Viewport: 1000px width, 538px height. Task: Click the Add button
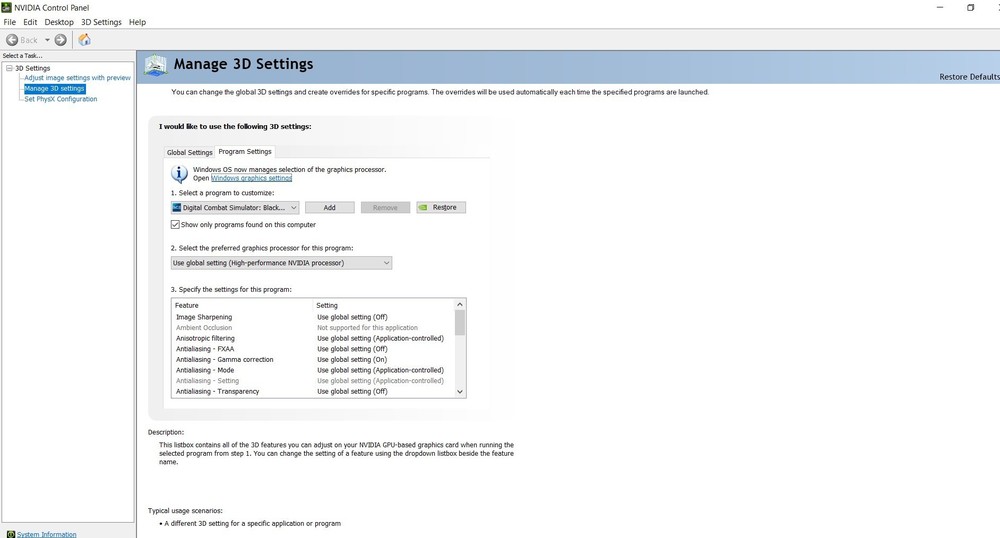point(330,207)
